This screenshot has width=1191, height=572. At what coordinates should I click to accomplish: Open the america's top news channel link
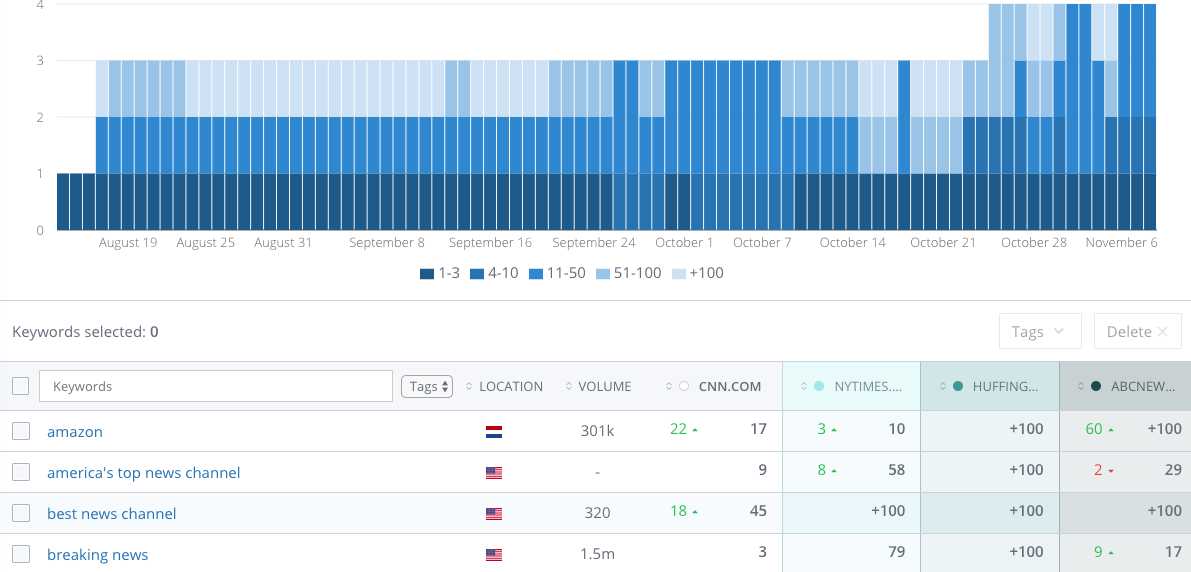point(143,473)
